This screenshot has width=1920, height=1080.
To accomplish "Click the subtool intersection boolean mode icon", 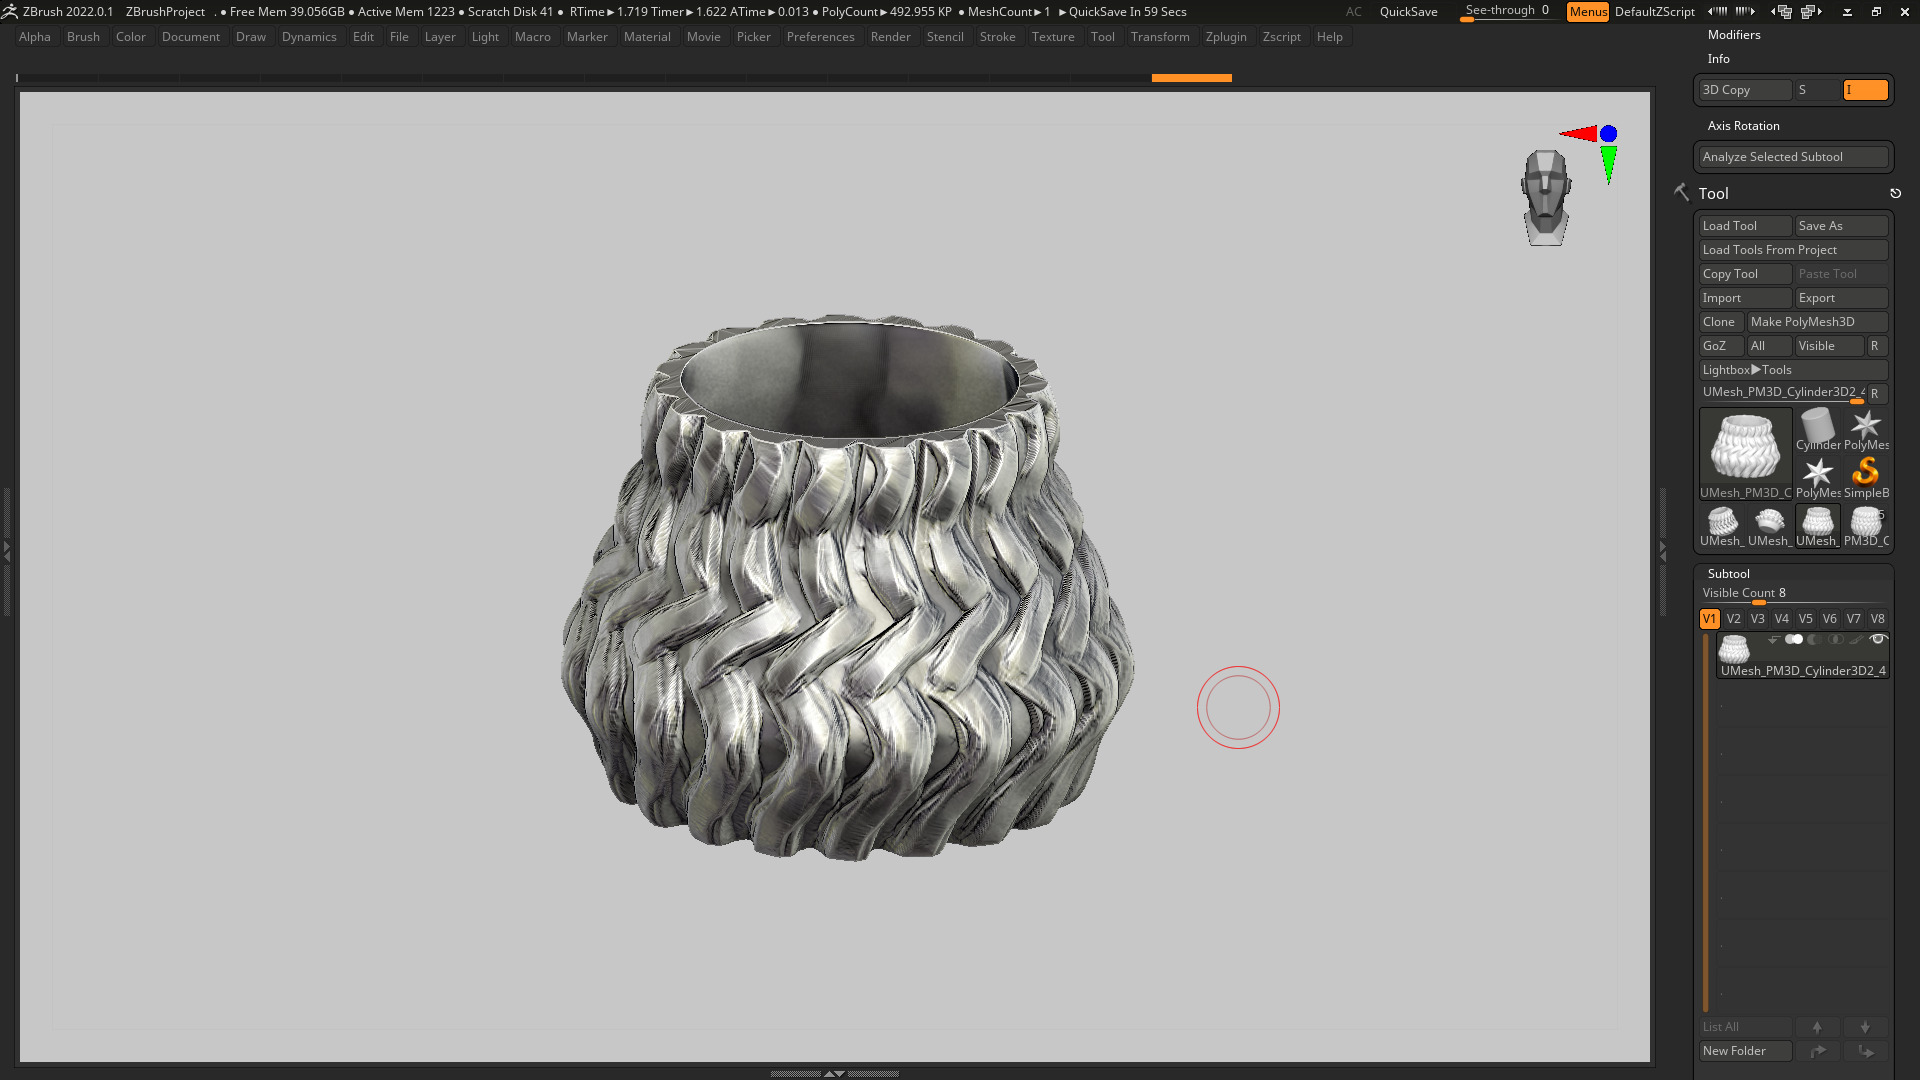I will tap(1835, 639).
